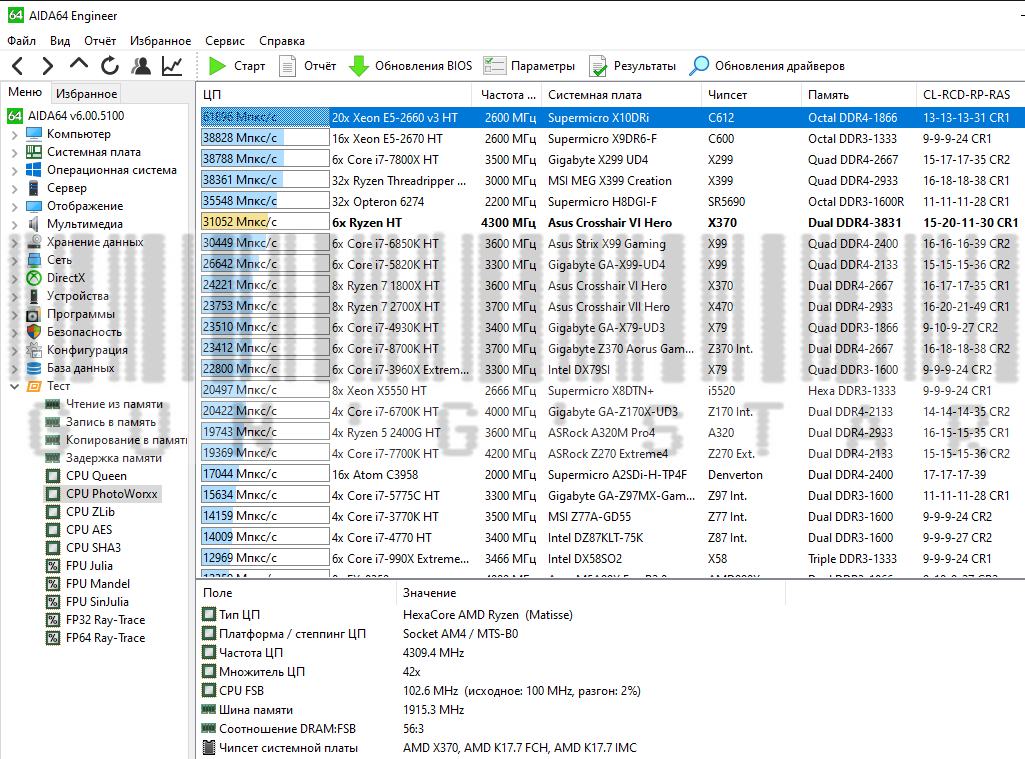Select the CPU Queen benchmark icon

pos(53,476)
